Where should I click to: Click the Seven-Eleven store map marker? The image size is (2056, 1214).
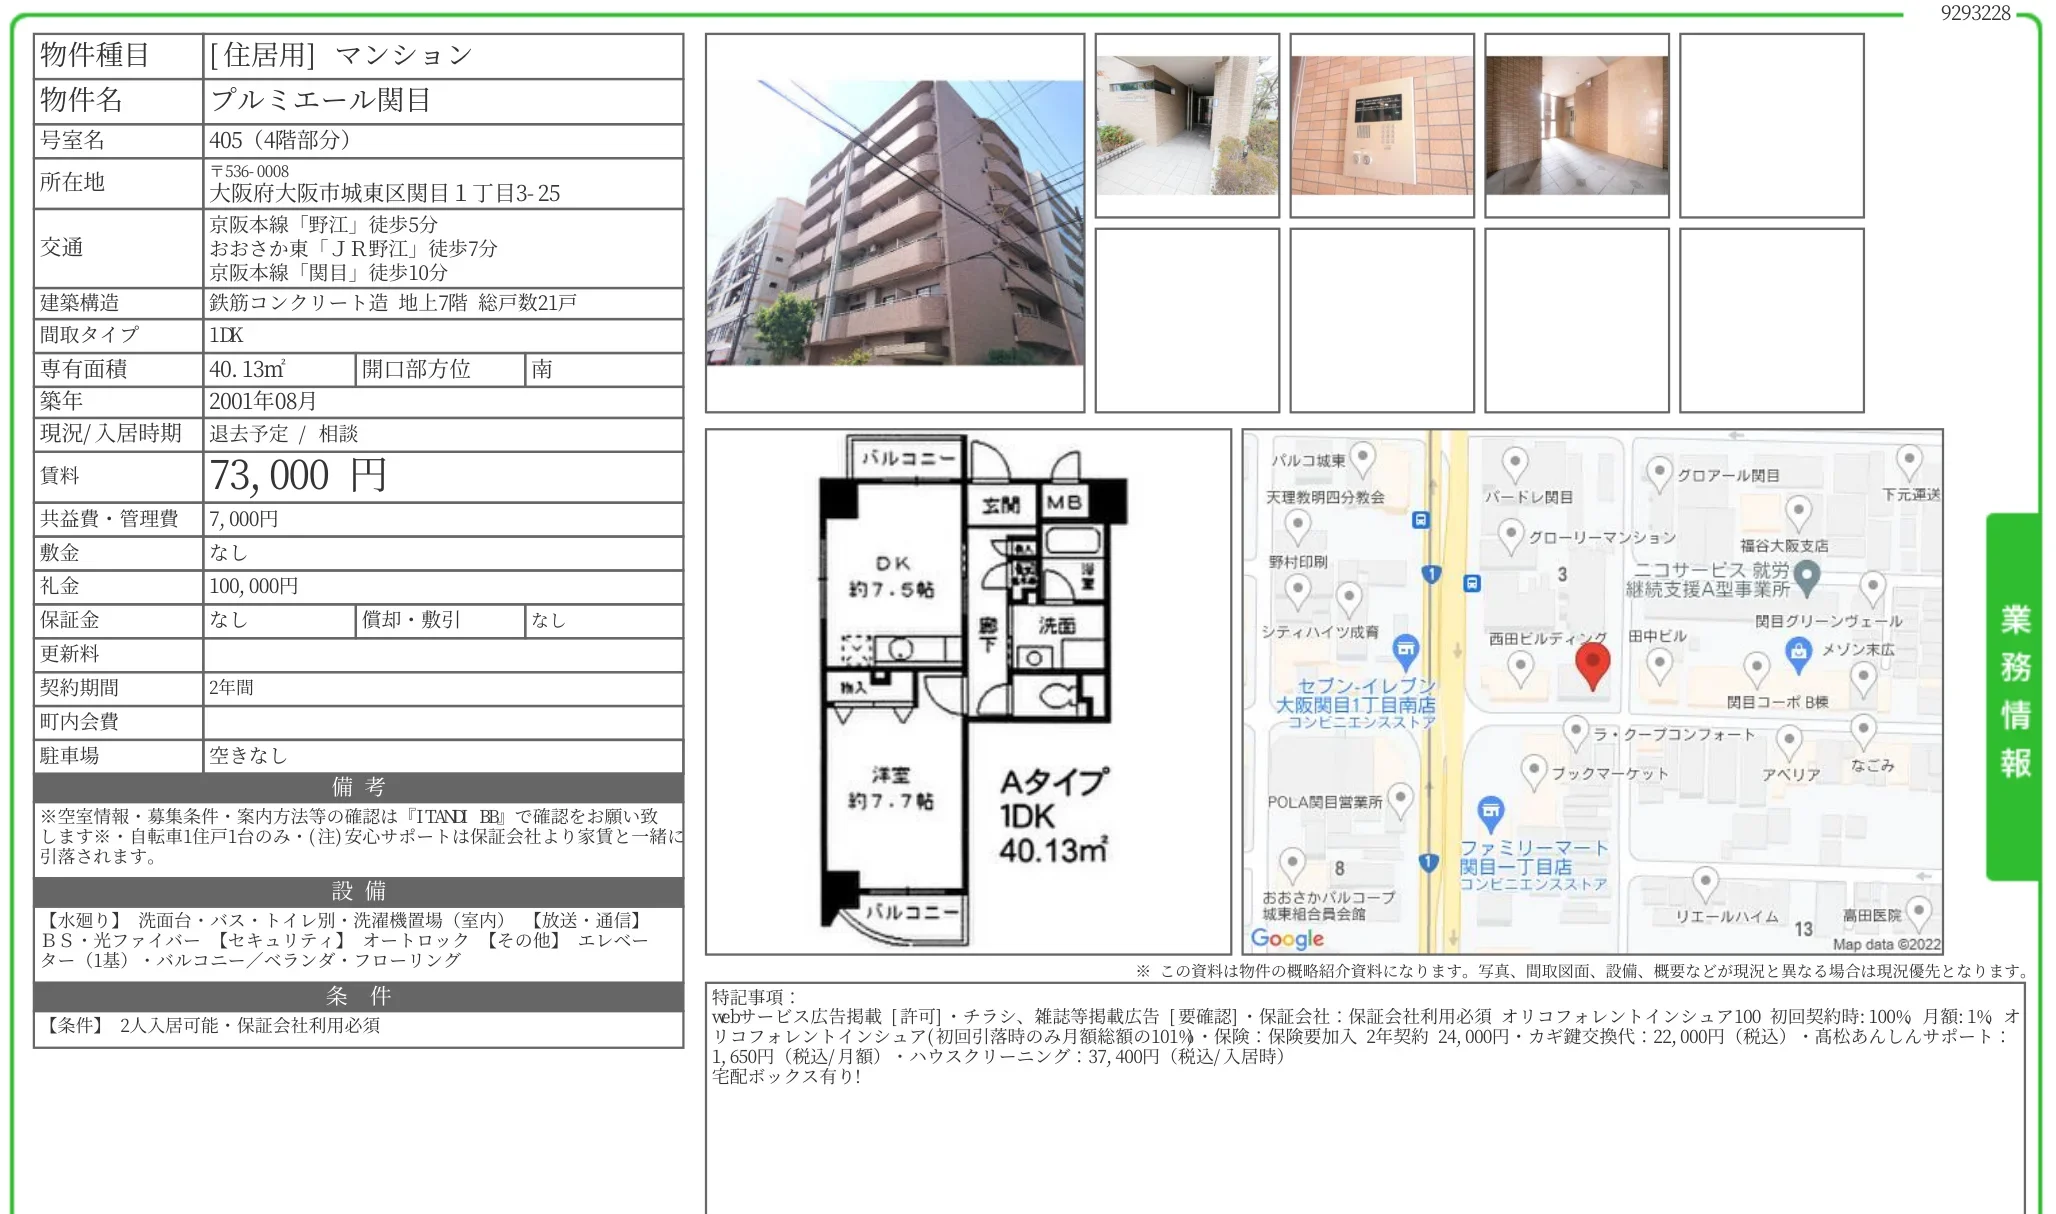tap(1406, 650)
